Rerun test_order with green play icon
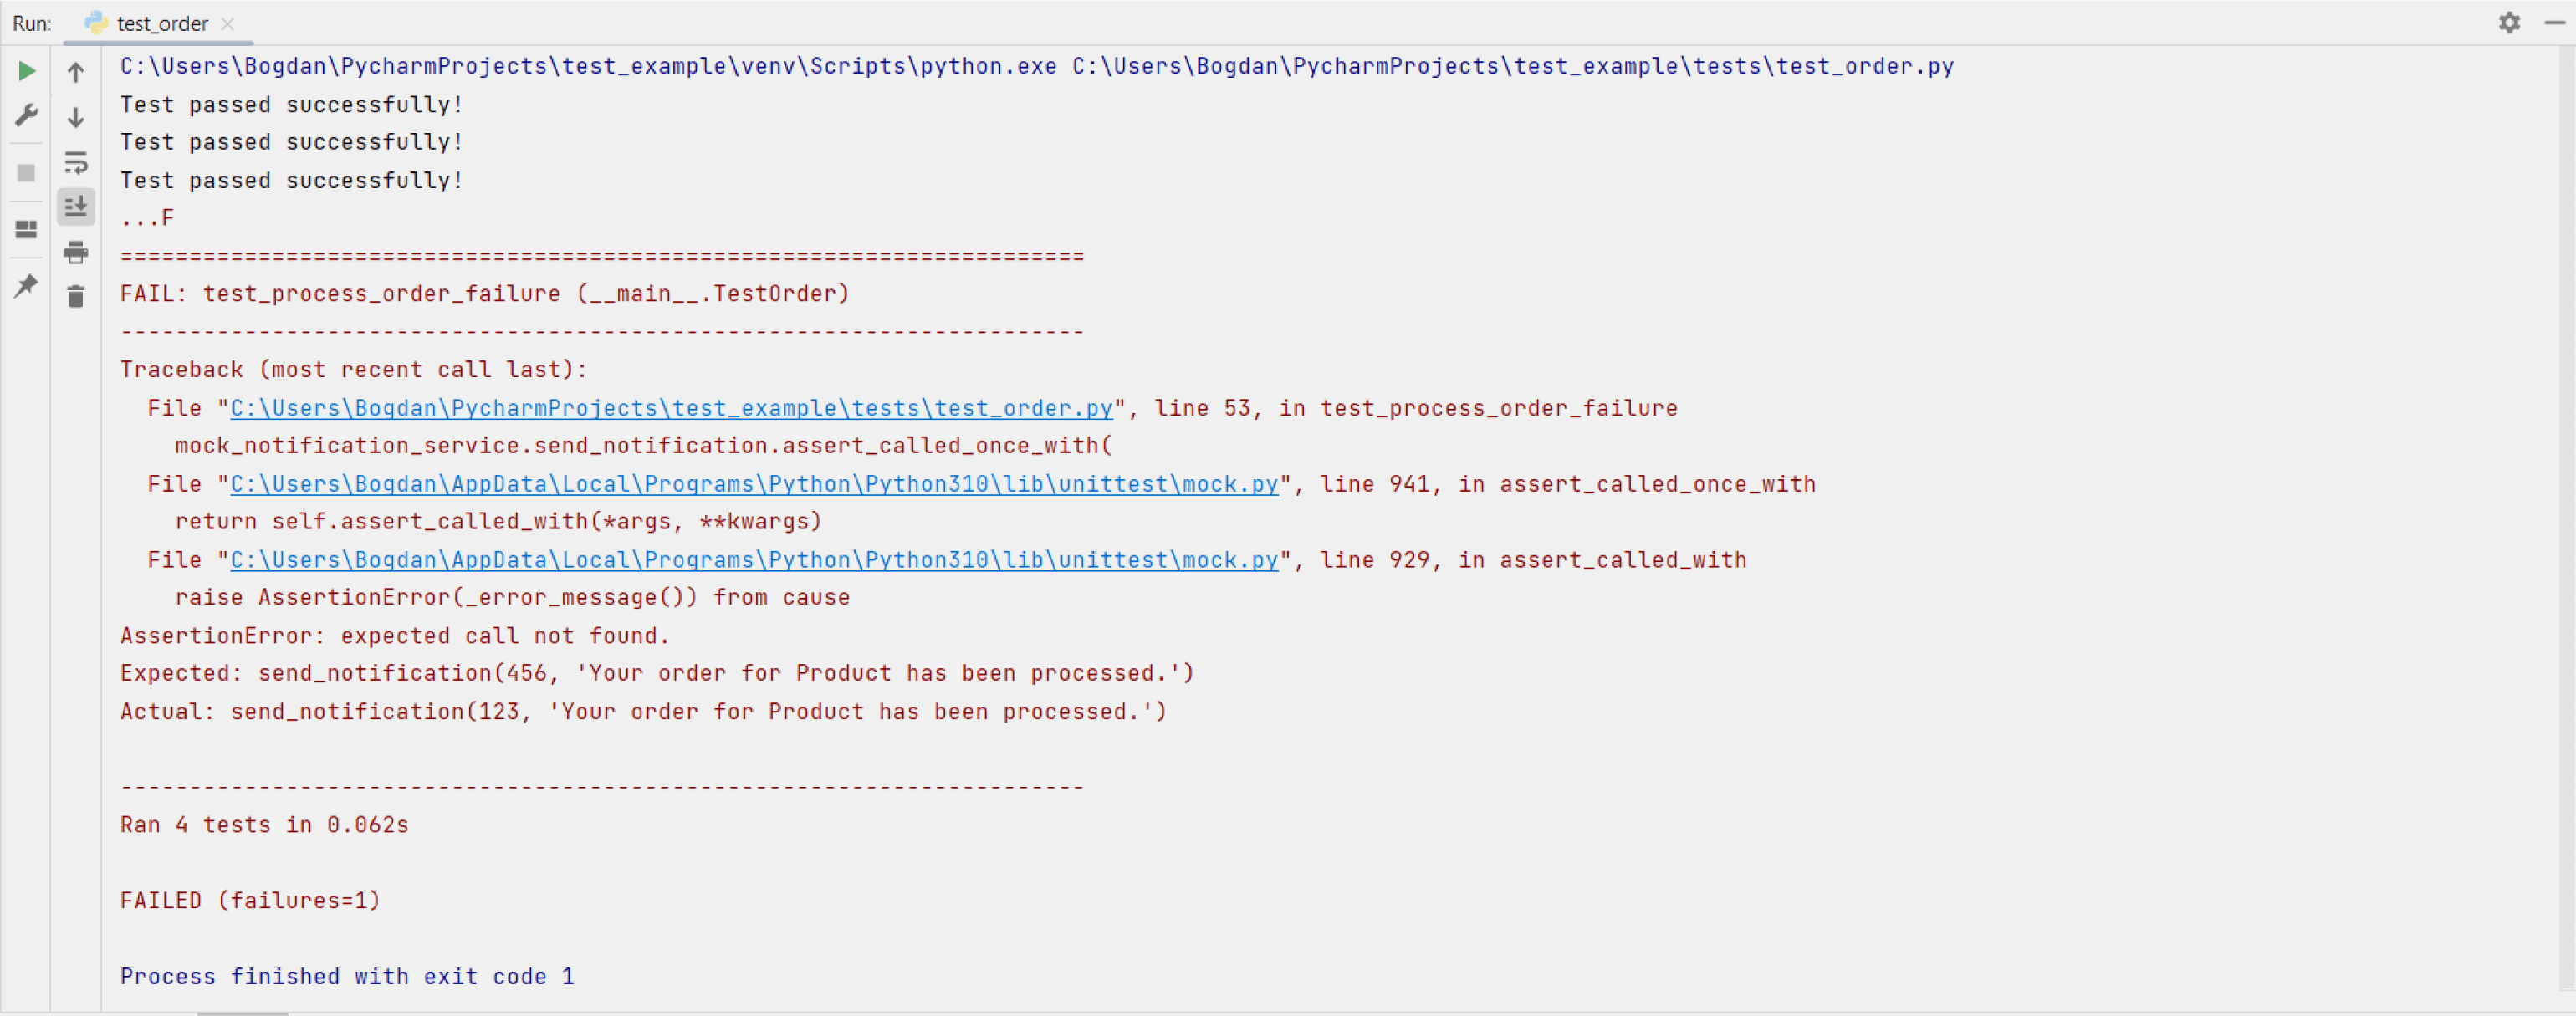This screenshot has width=2576, height=1016. tap(27, 71)
